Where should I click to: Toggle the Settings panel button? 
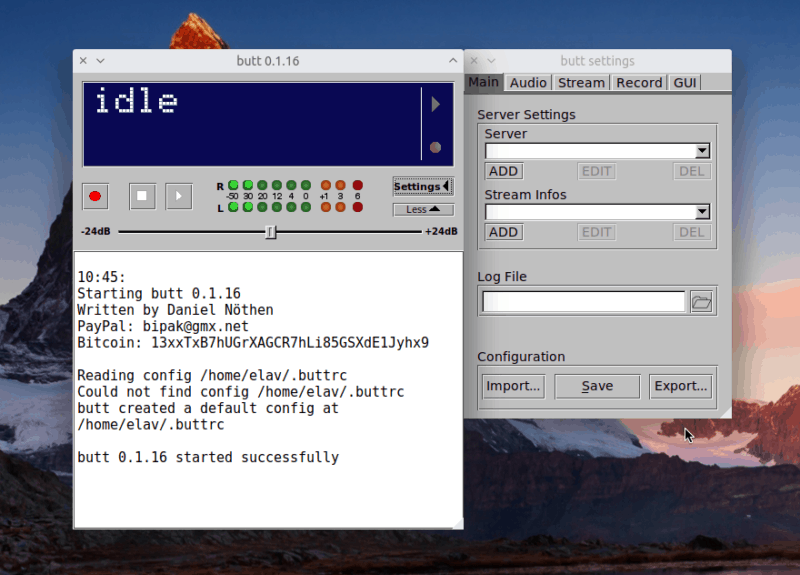pyautogui.click(x=422, y=186)
